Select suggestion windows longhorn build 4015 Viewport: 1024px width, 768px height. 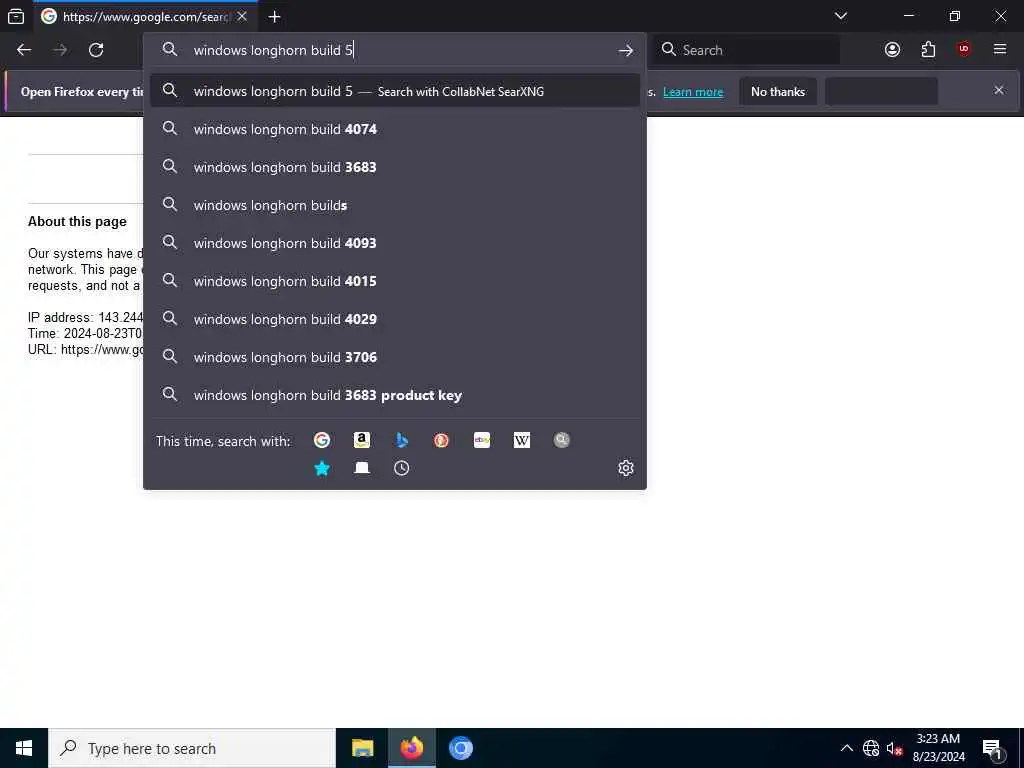394,281
